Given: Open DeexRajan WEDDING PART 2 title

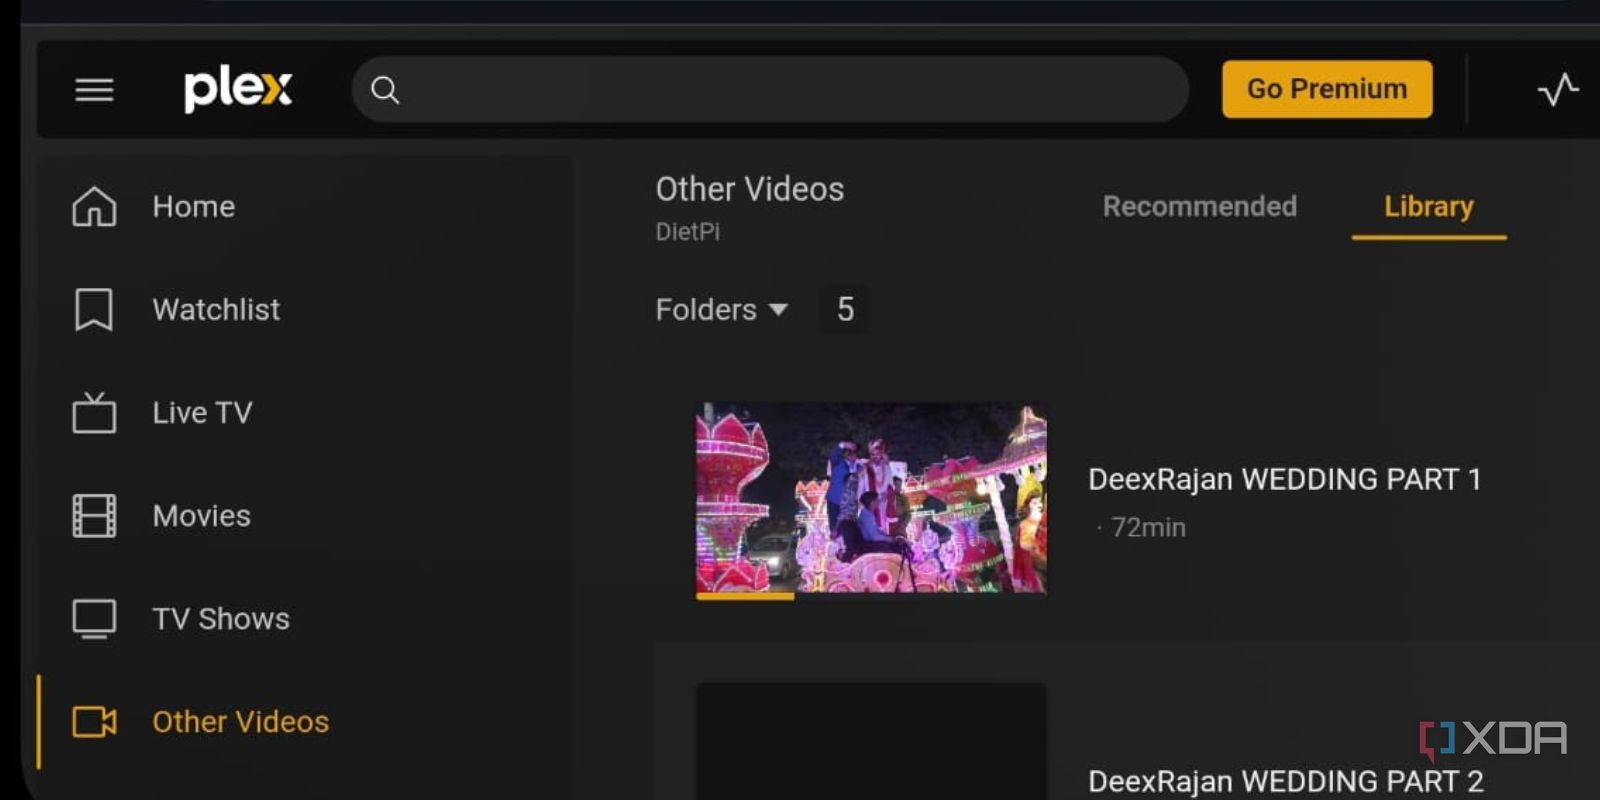Looking at the screenshot, I should 1286,781.
